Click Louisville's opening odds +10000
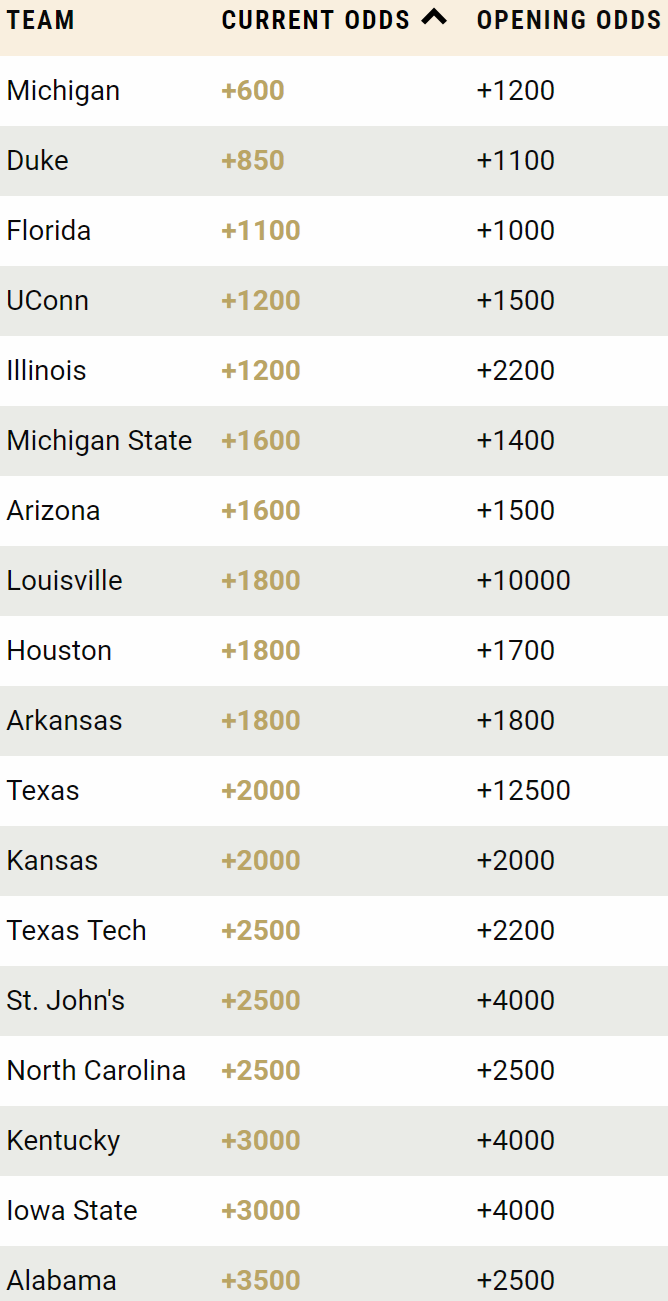This screenshot has height=1301, width=668. point(523,581)
